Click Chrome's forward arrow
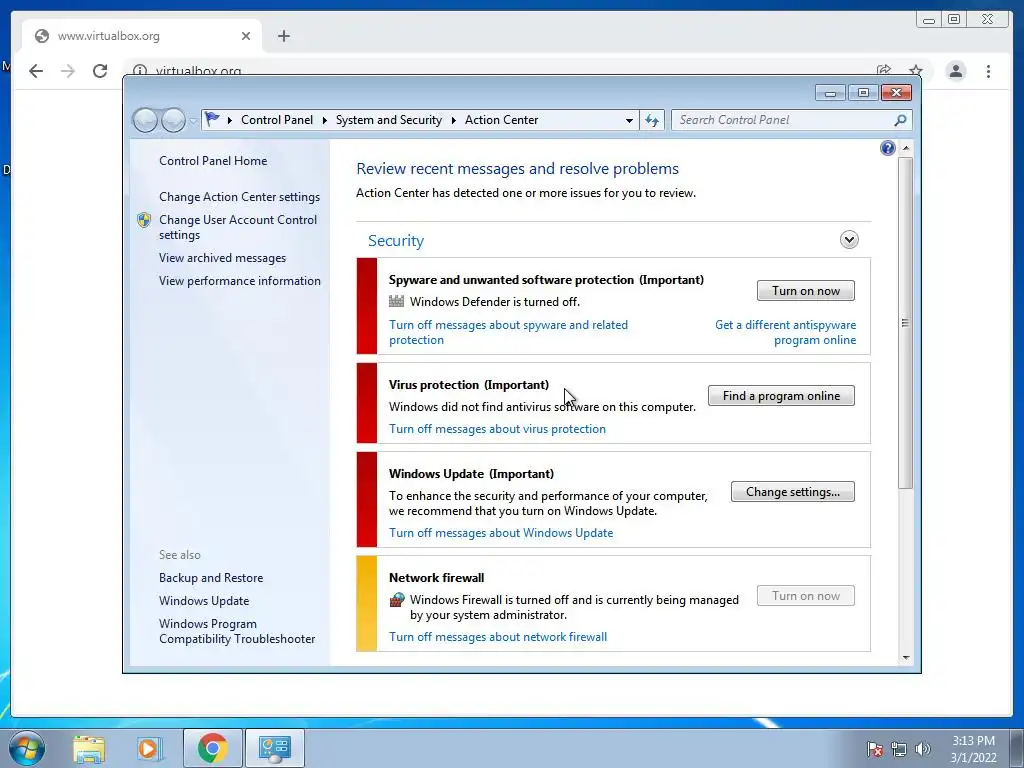 [x=68, y=71]
